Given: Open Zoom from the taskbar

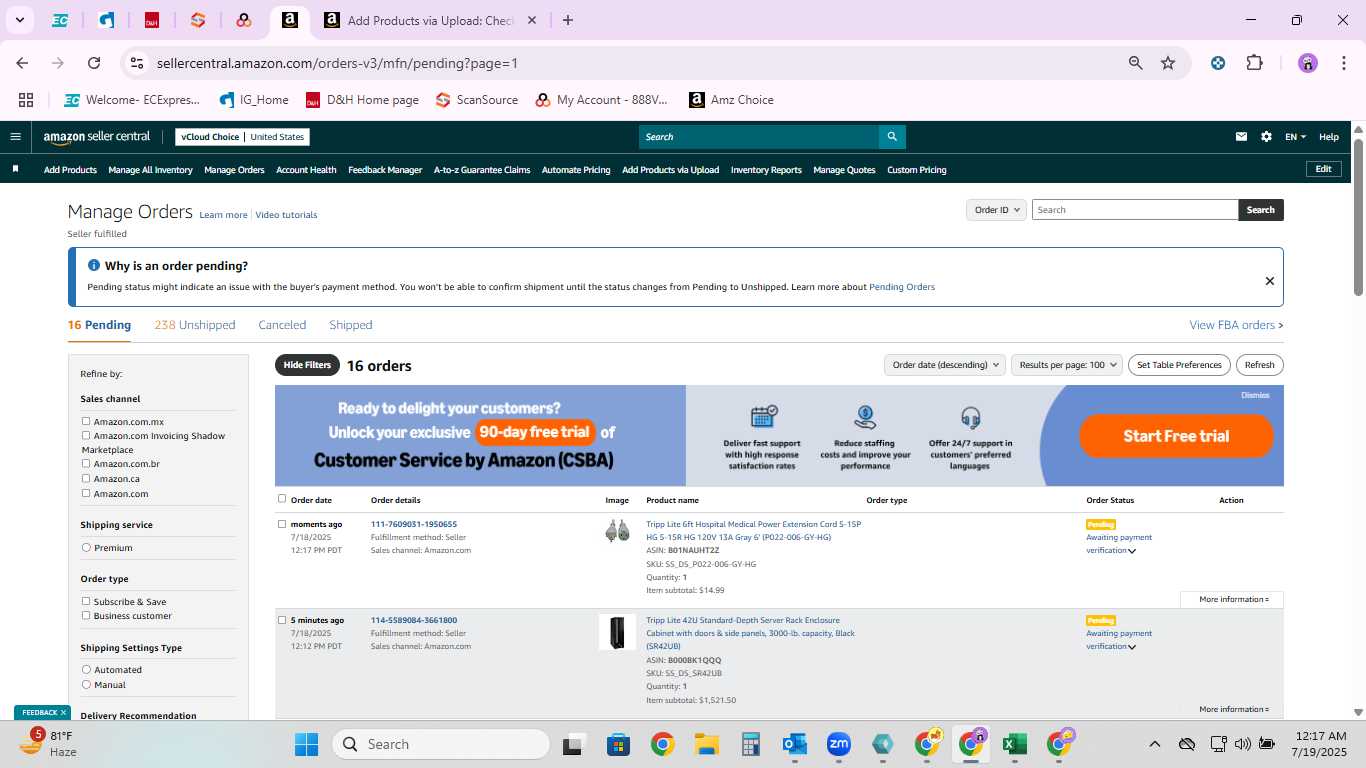Looking at the screenshot, I should click(839, 744).
